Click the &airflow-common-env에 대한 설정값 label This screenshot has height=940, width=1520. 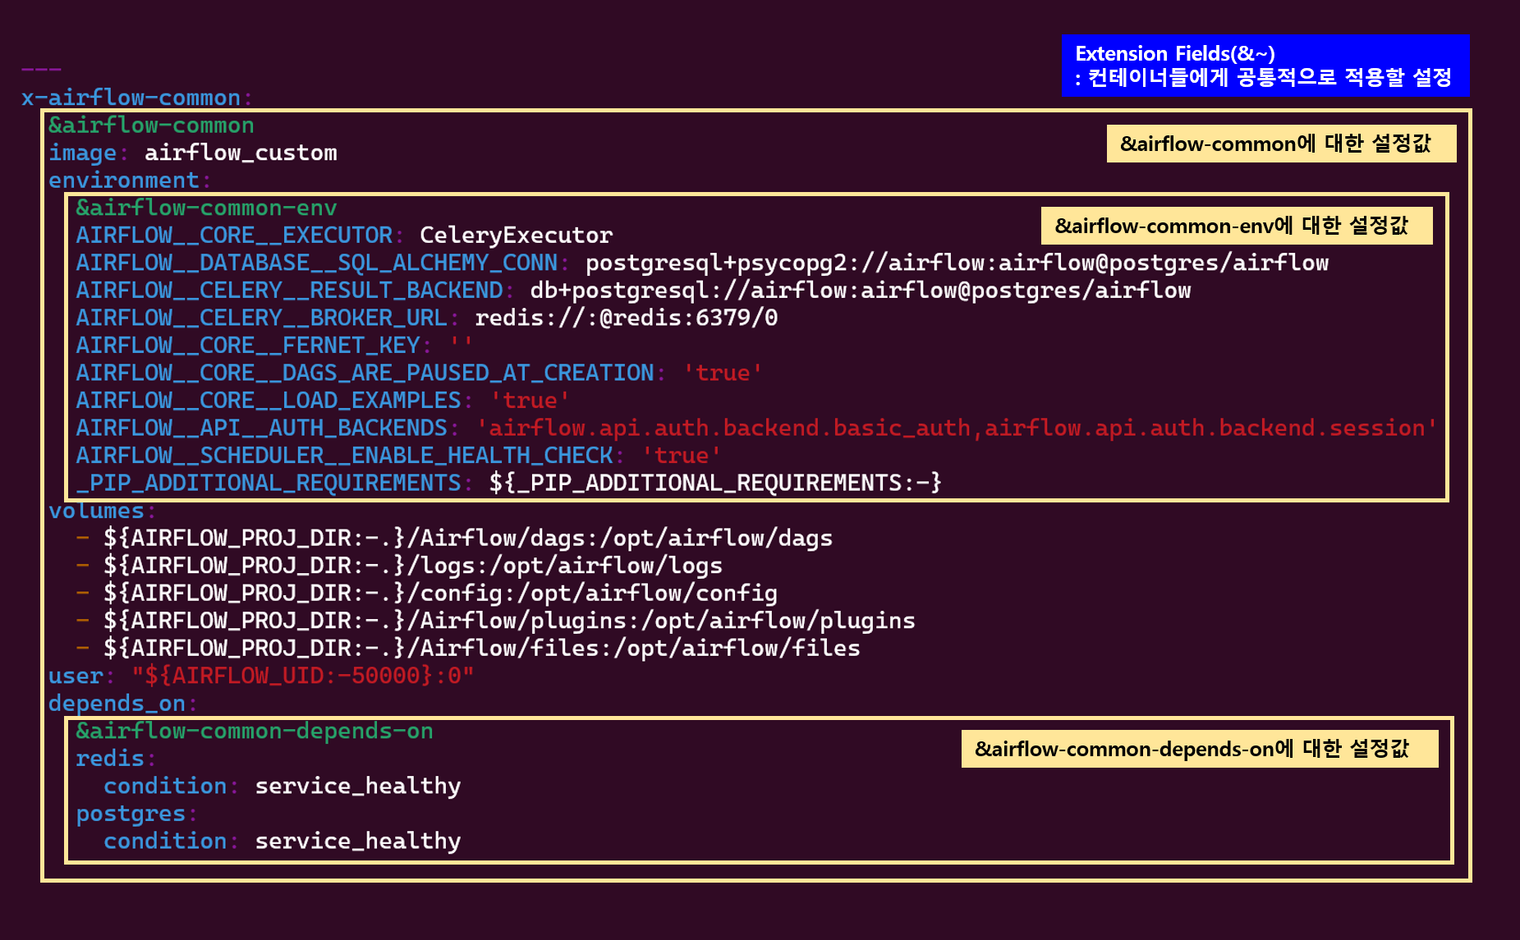pyautogui.click(x=1237, y=226)
